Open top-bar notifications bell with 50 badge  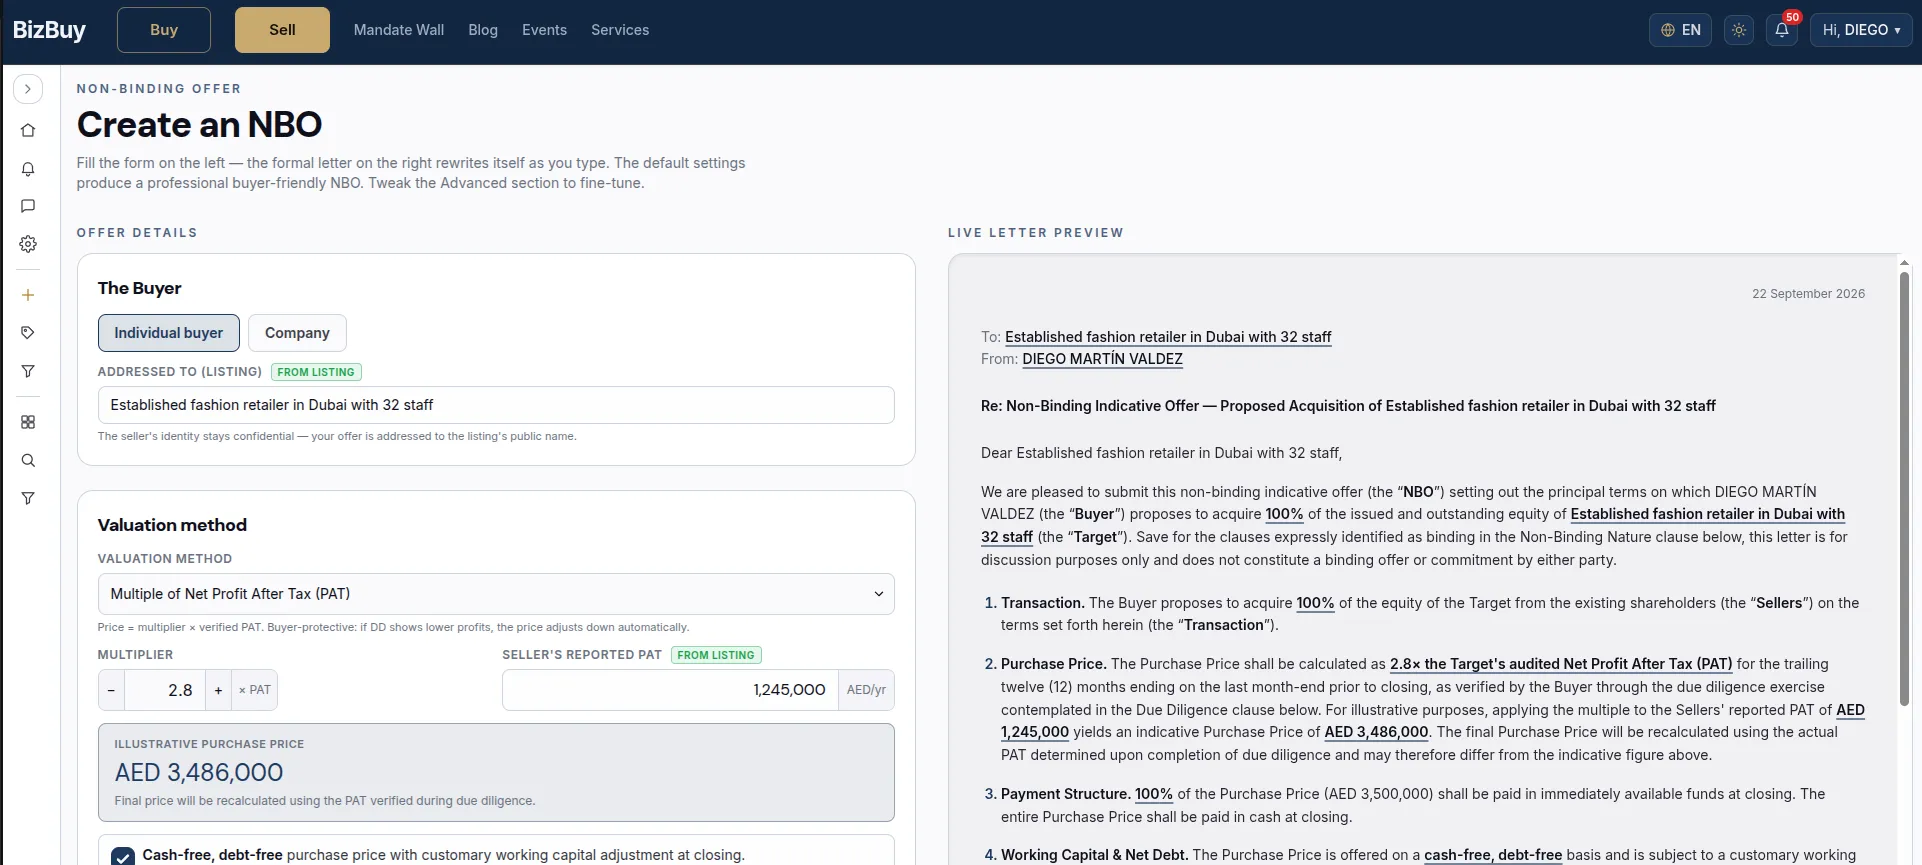pyautogui.click(x=1782, y=30)
